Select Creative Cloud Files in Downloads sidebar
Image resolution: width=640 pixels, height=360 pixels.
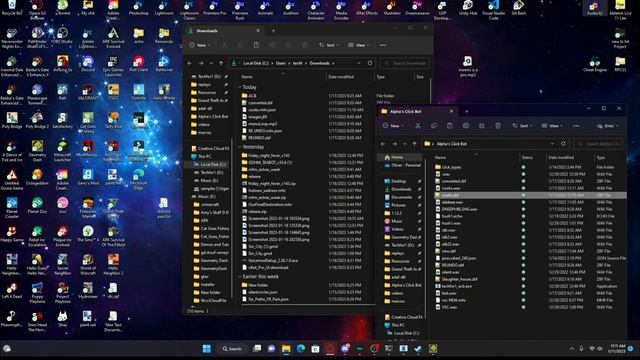click(209, 149)
